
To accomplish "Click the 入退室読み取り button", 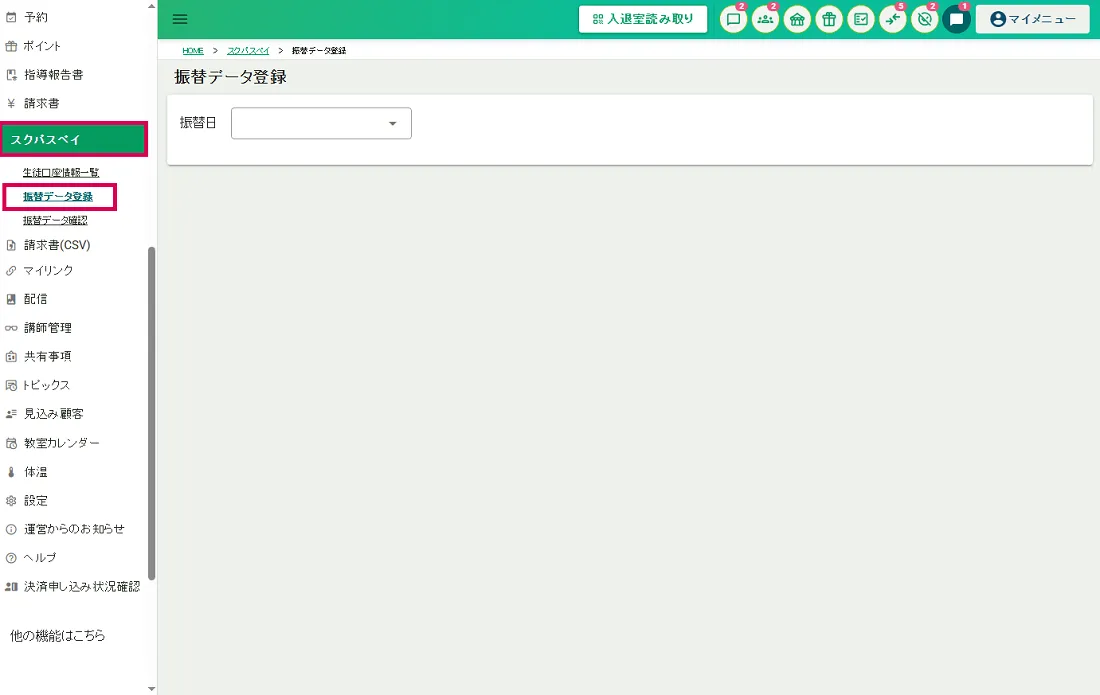I will coord(643,19).
